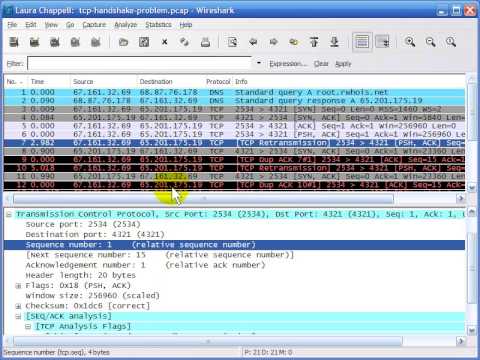Sort packets by the No. column

pyautogui.click(x=15, y=82)
